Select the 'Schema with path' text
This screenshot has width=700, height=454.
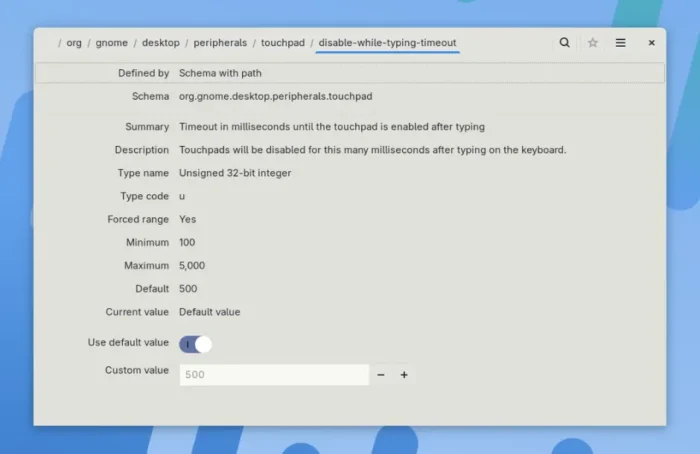(220, 73)
